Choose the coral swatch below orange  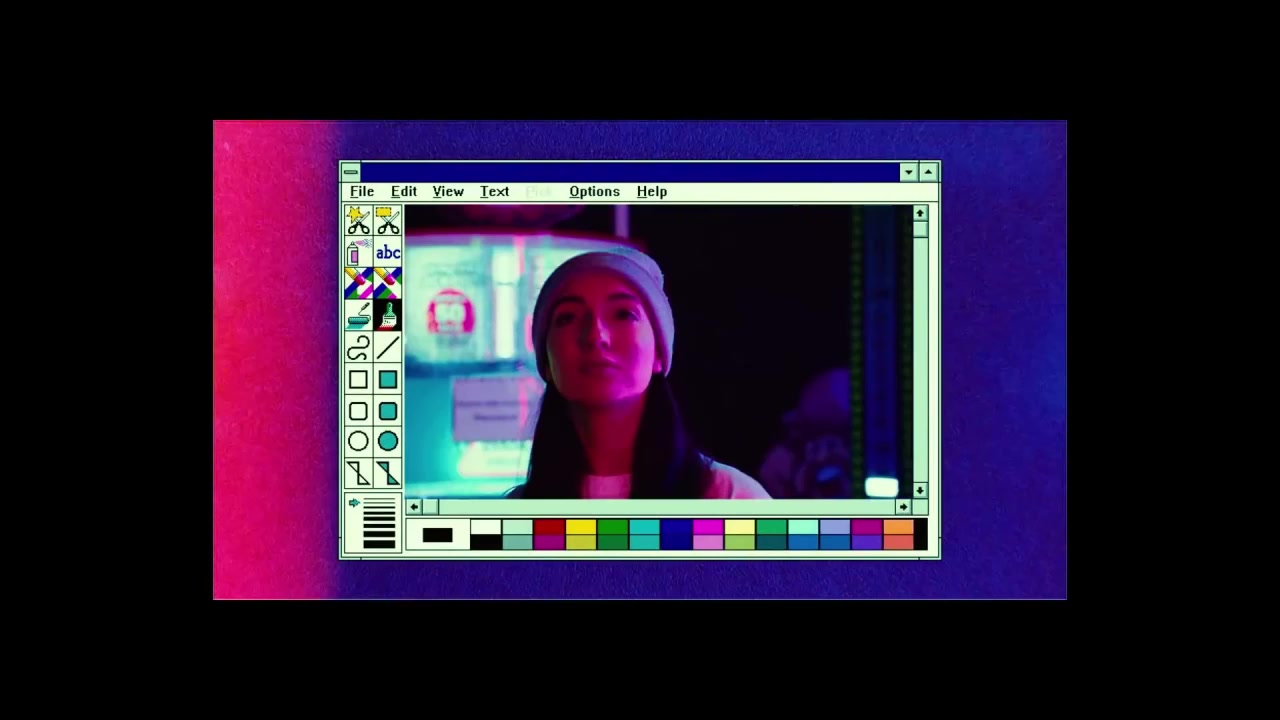click(898, 542)
